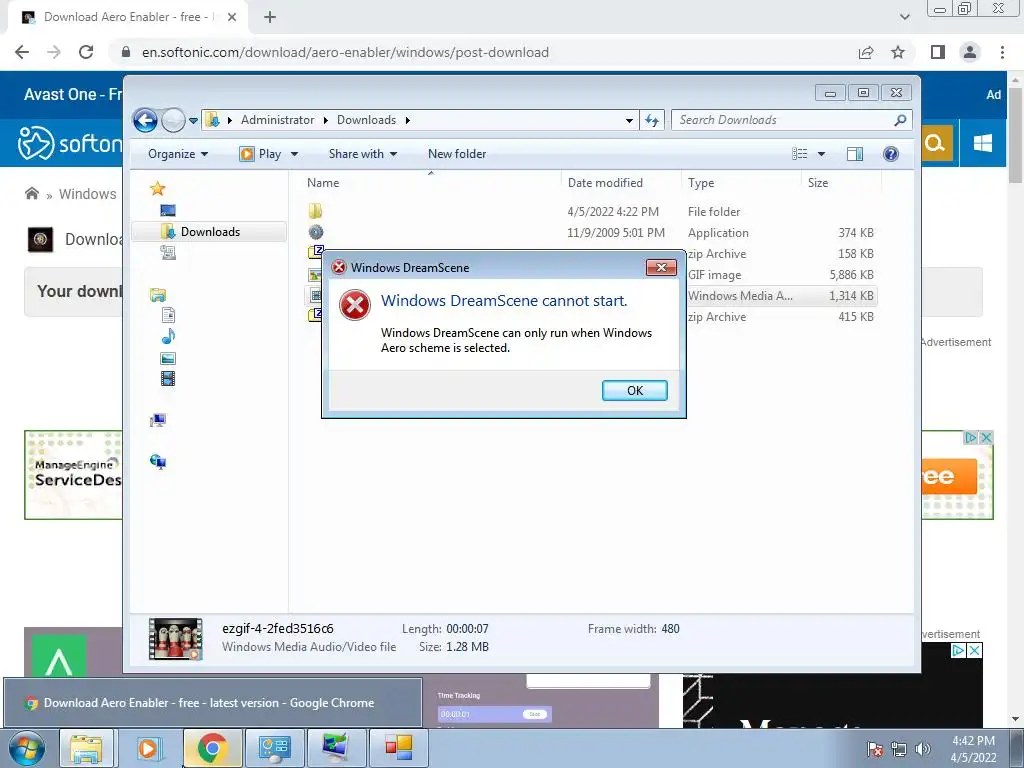Click the Softonic home breadcrumb icon
The image size is (1024, 768).
click(31, 193)
